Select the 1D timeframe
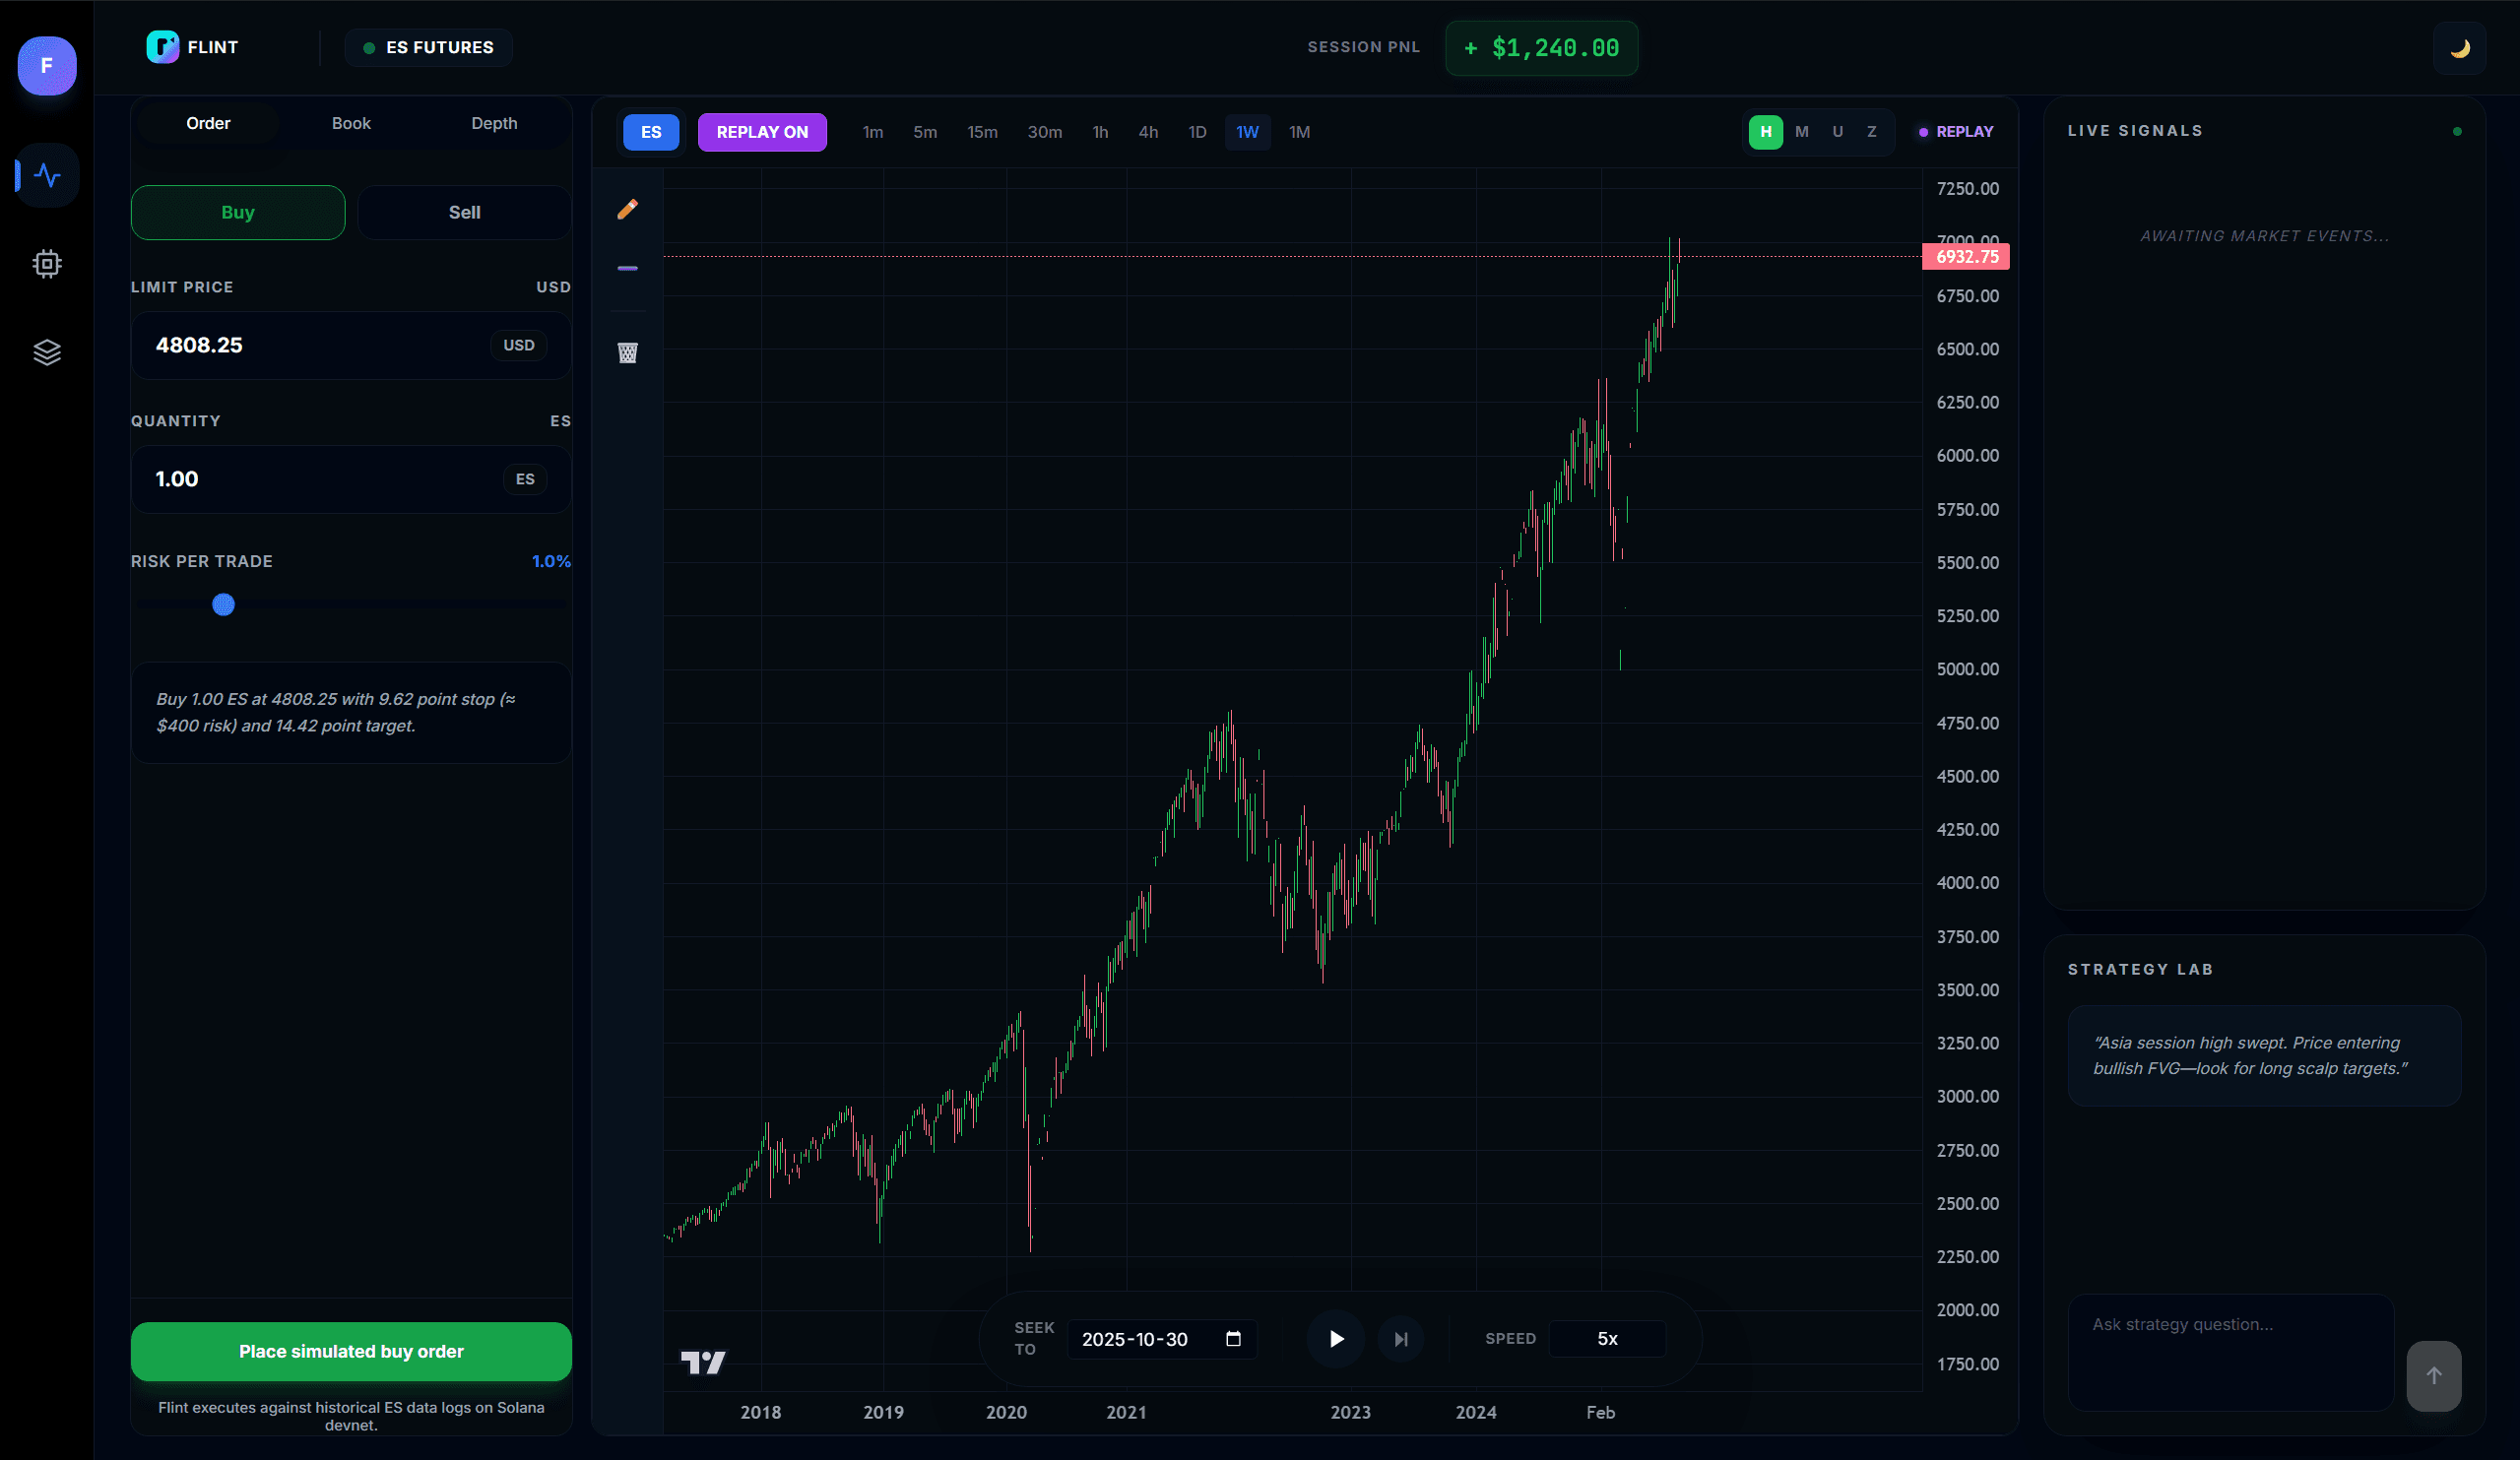 [1197, 132]
